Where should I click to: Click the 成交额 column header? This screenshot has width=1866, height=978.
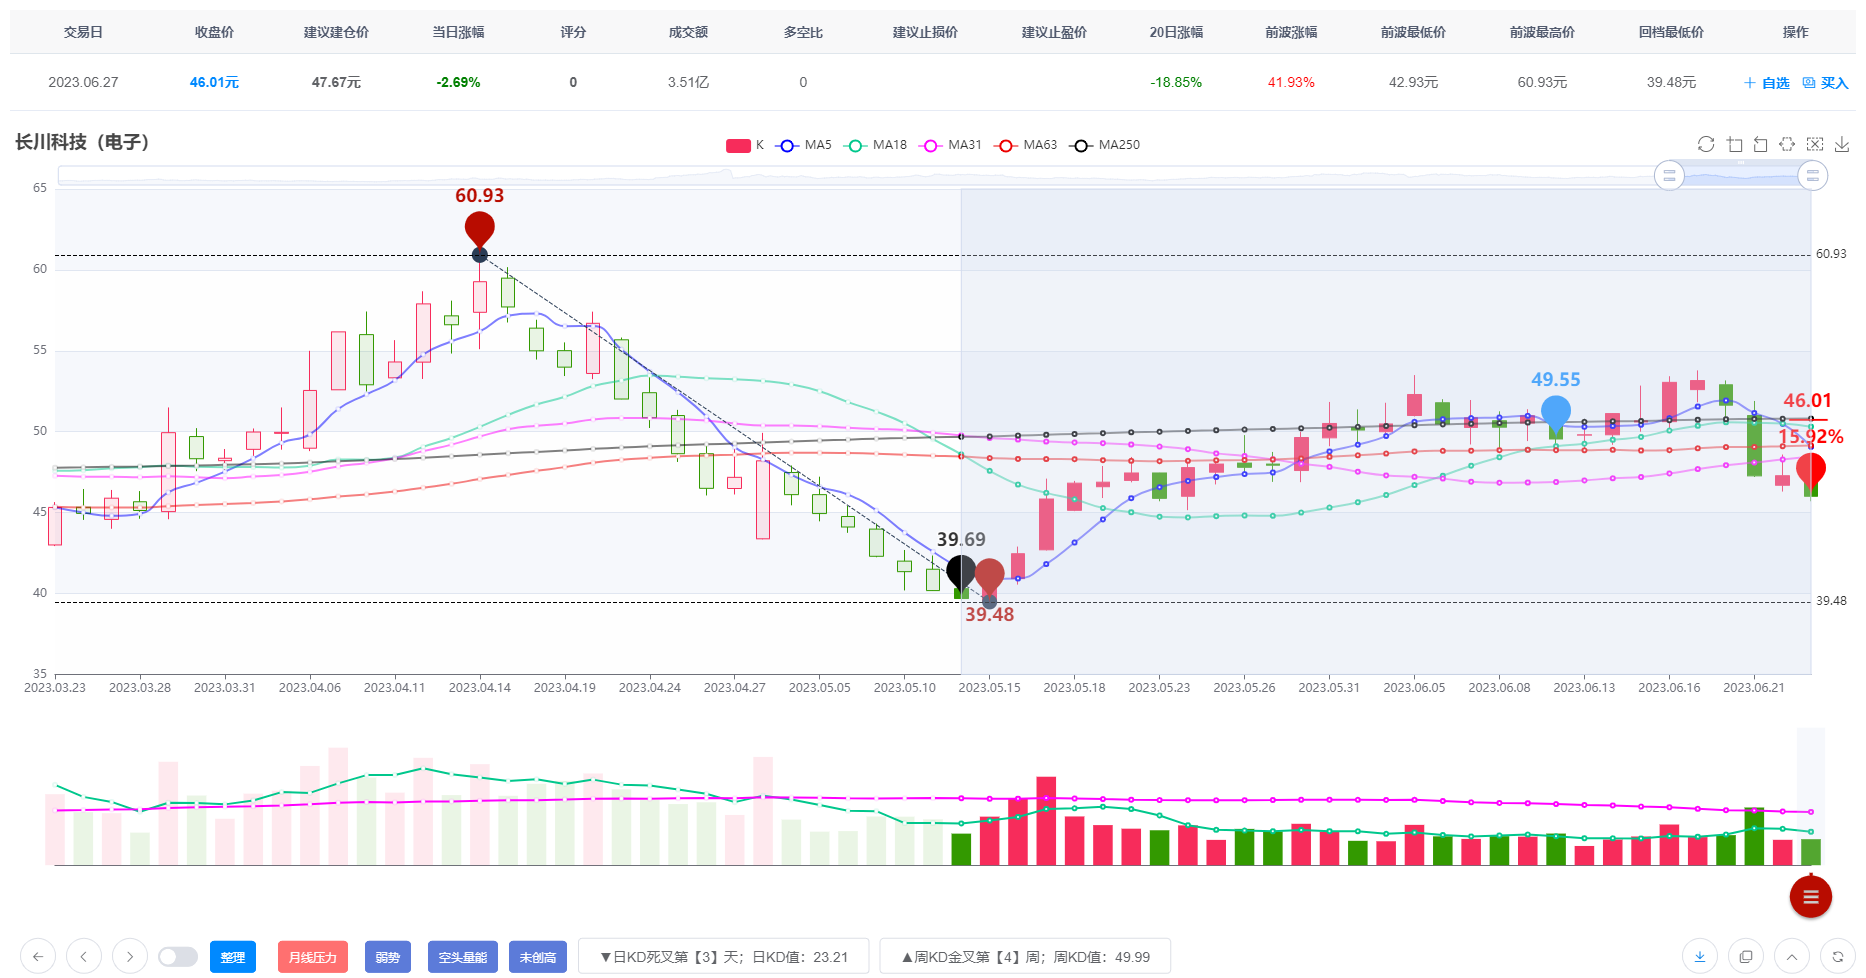[x=688, y=32]
